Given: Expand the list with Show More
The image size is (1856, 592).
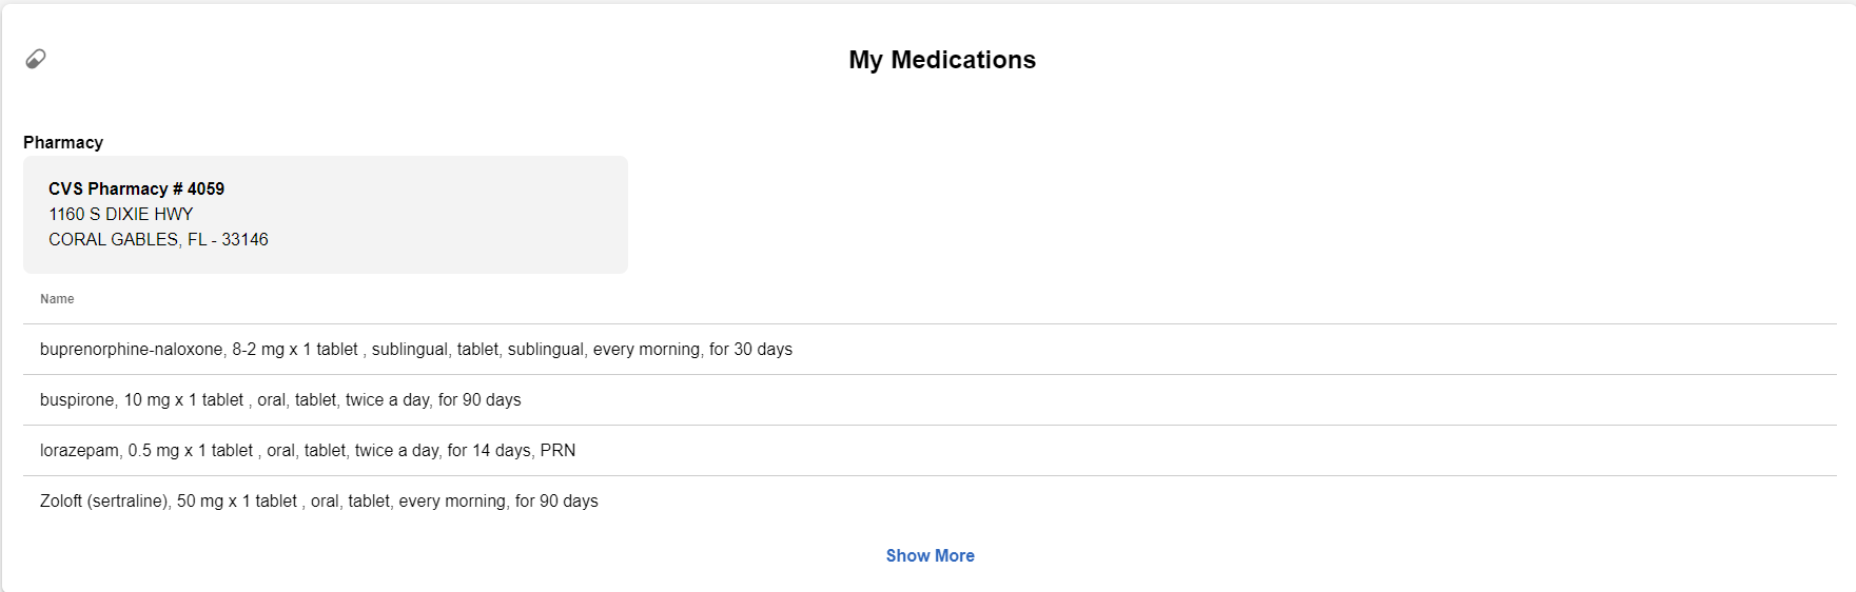Looking at the screenshot, I should (x=930, y=555).
